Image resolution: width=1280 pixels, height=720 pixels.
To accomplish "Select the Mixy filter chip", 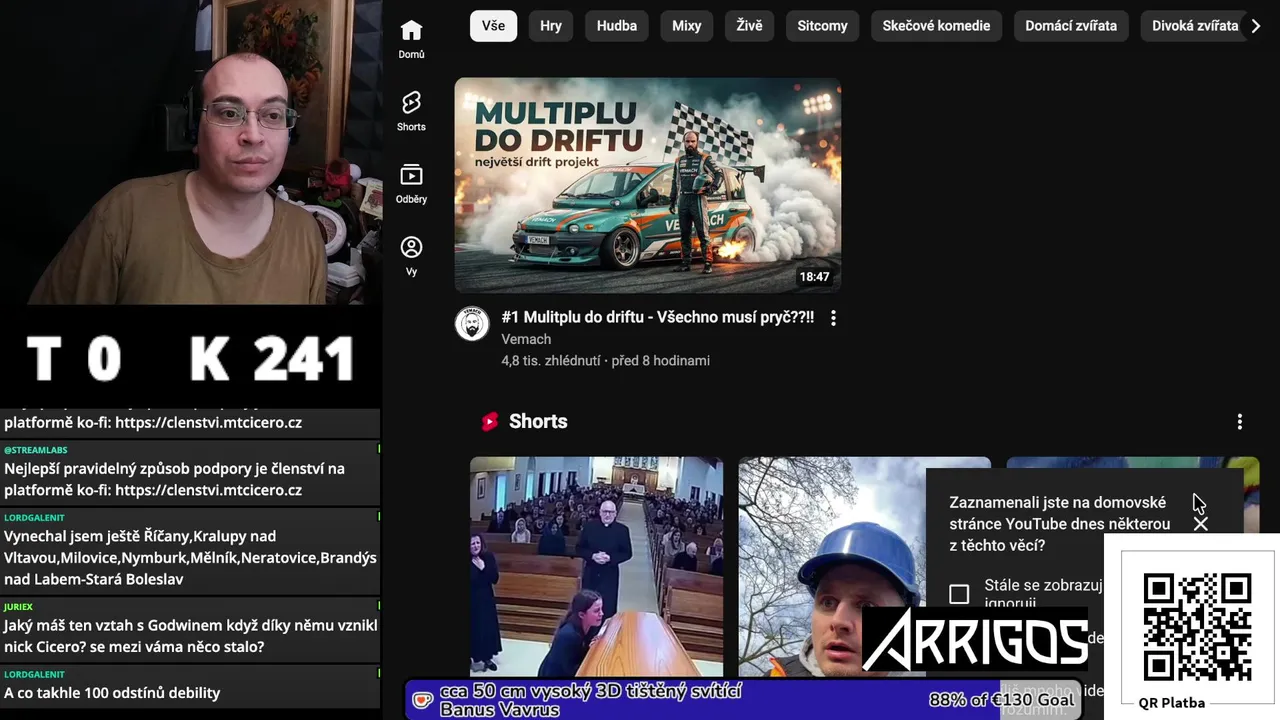I will click(687, 26).
